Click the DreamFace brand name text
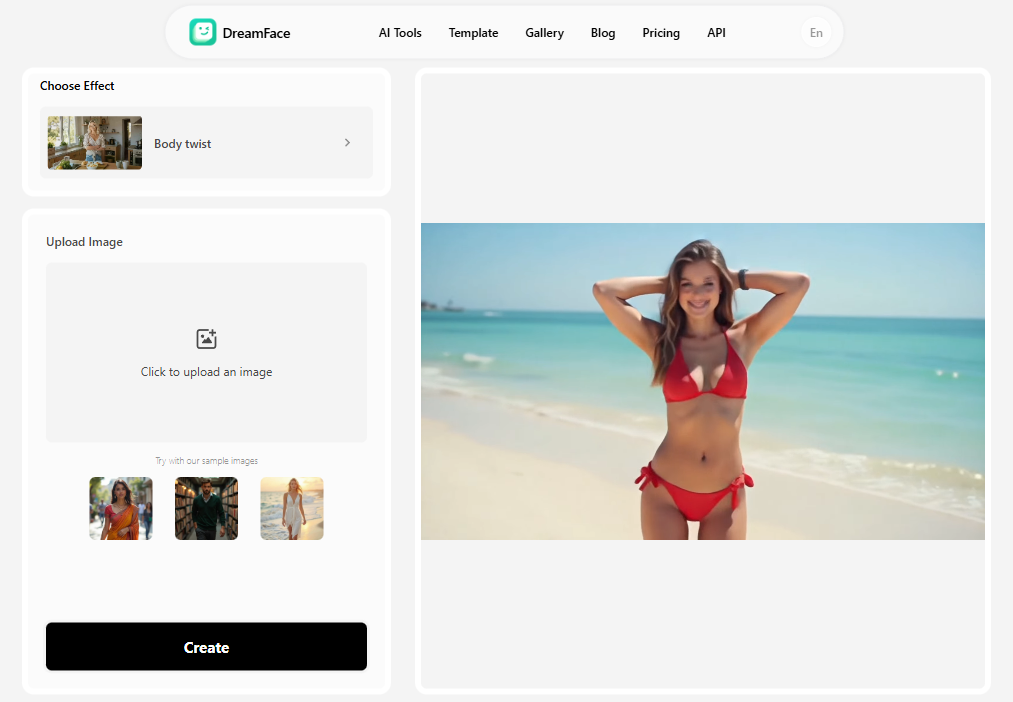 pos(256,33)
